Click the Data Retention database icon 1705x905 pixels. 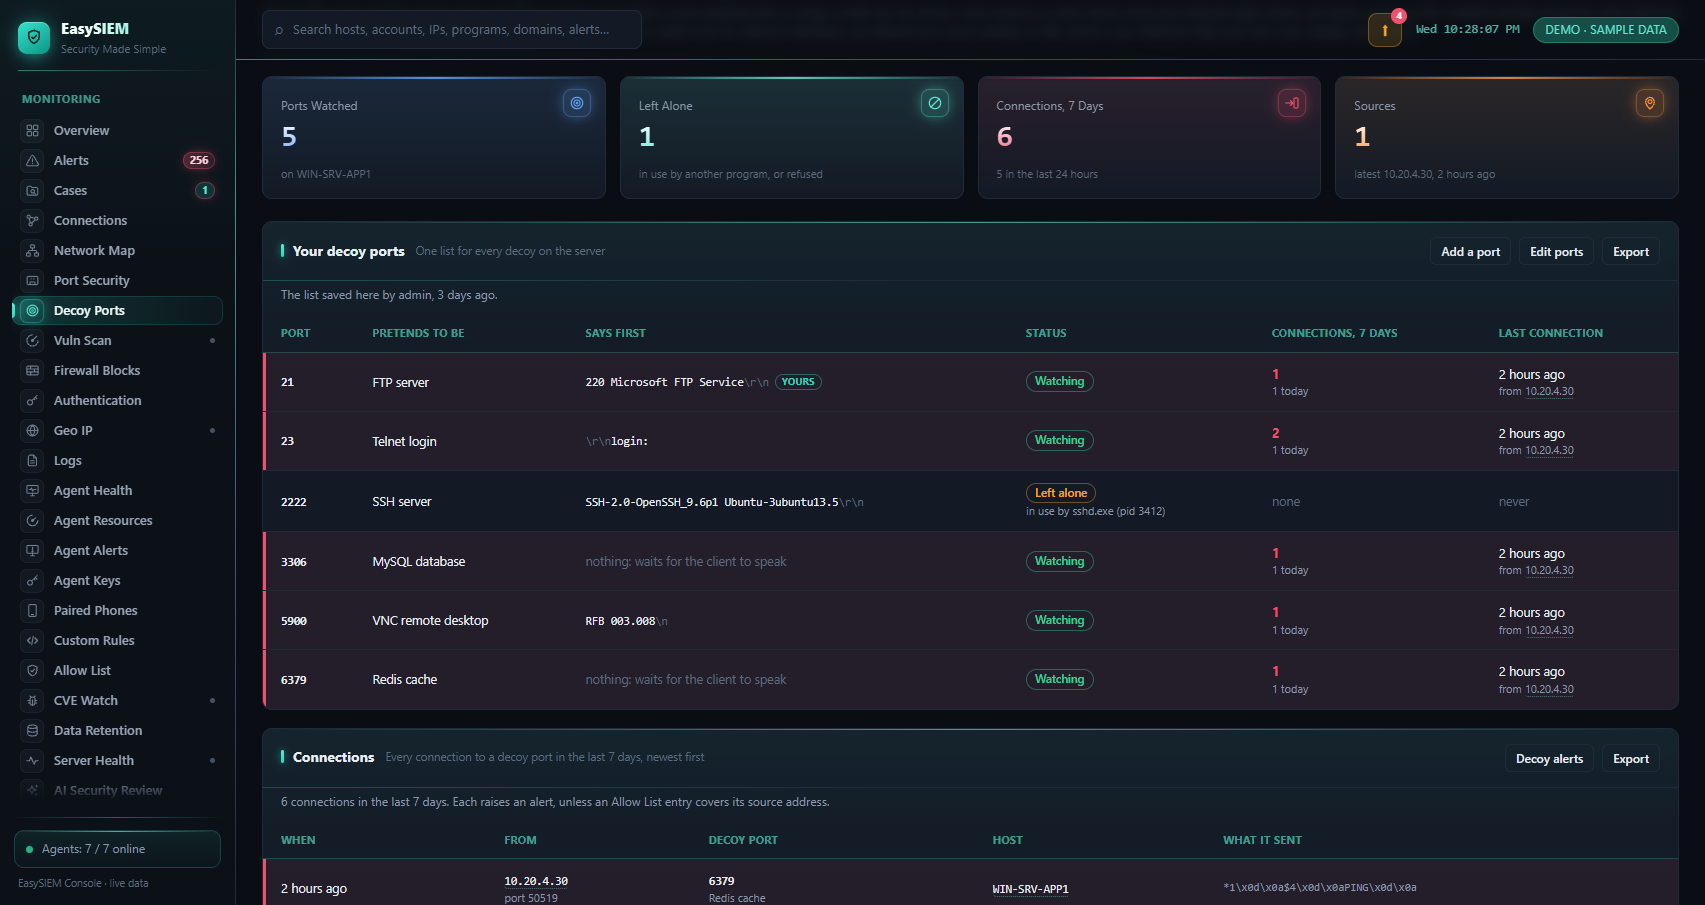(x=33, y=731)
